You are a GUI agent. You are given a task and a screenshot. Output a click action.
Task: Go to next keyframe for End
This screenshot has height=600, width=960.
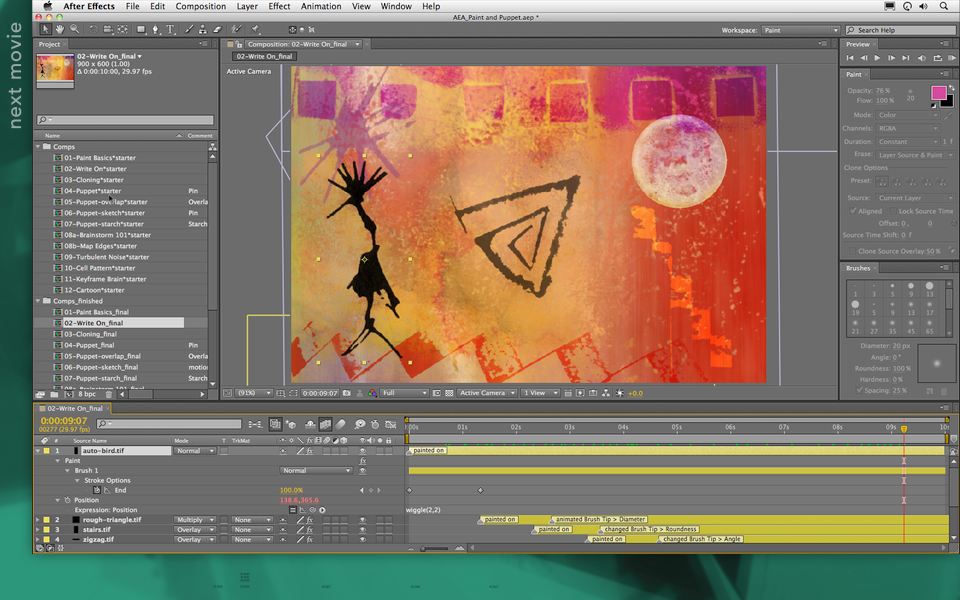[379, 490]
